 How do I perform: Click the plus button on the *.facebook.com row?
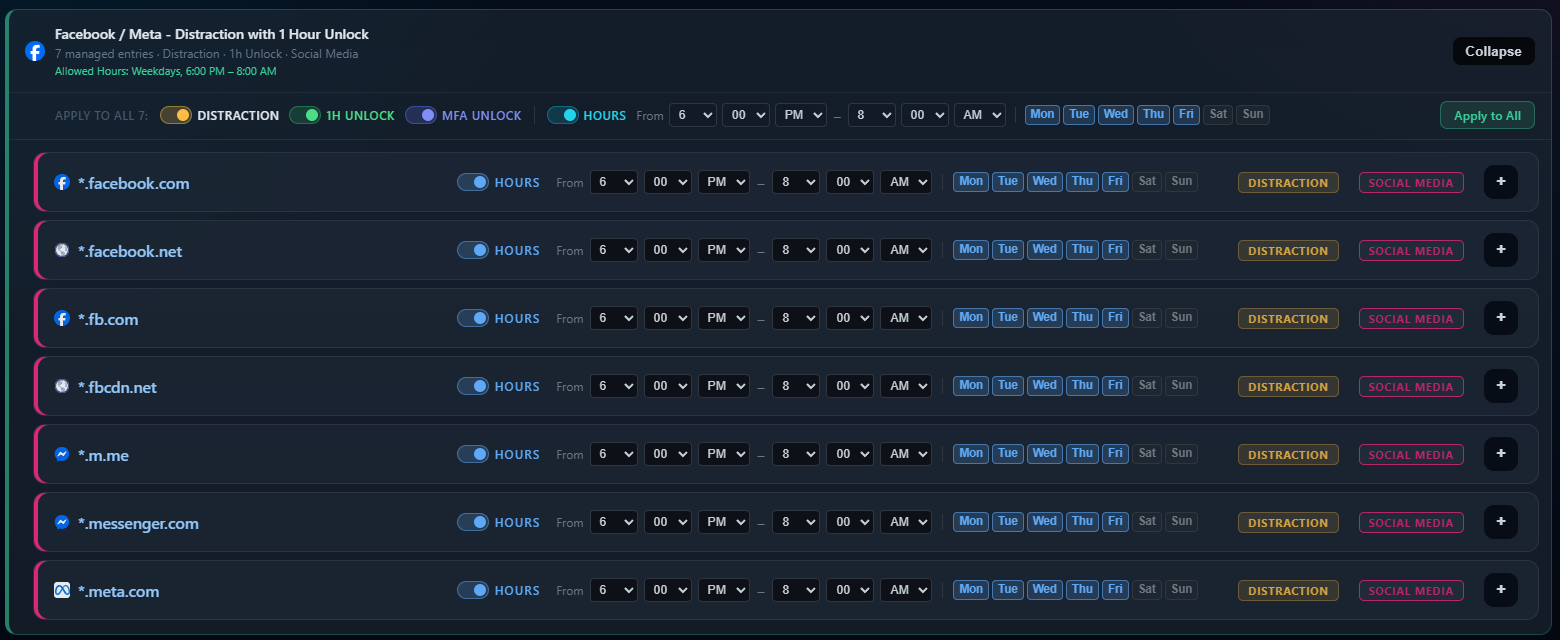click(x=1501, y=182)
